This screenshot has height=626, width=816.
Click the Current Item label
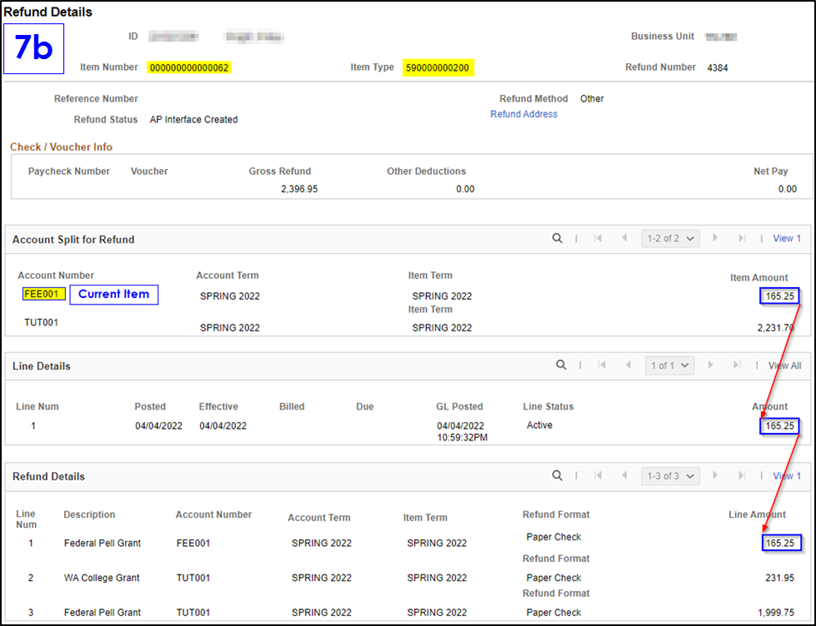pyautogui.click(x=113, y=294)
